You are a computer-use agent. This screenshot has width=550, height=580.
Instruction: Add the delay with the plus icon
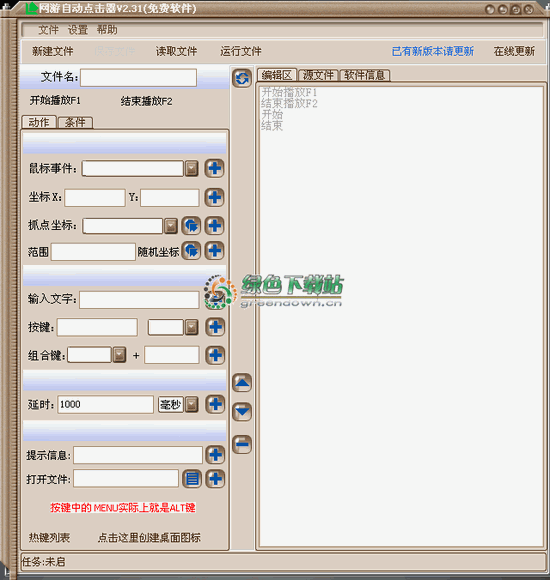[215, 404]
